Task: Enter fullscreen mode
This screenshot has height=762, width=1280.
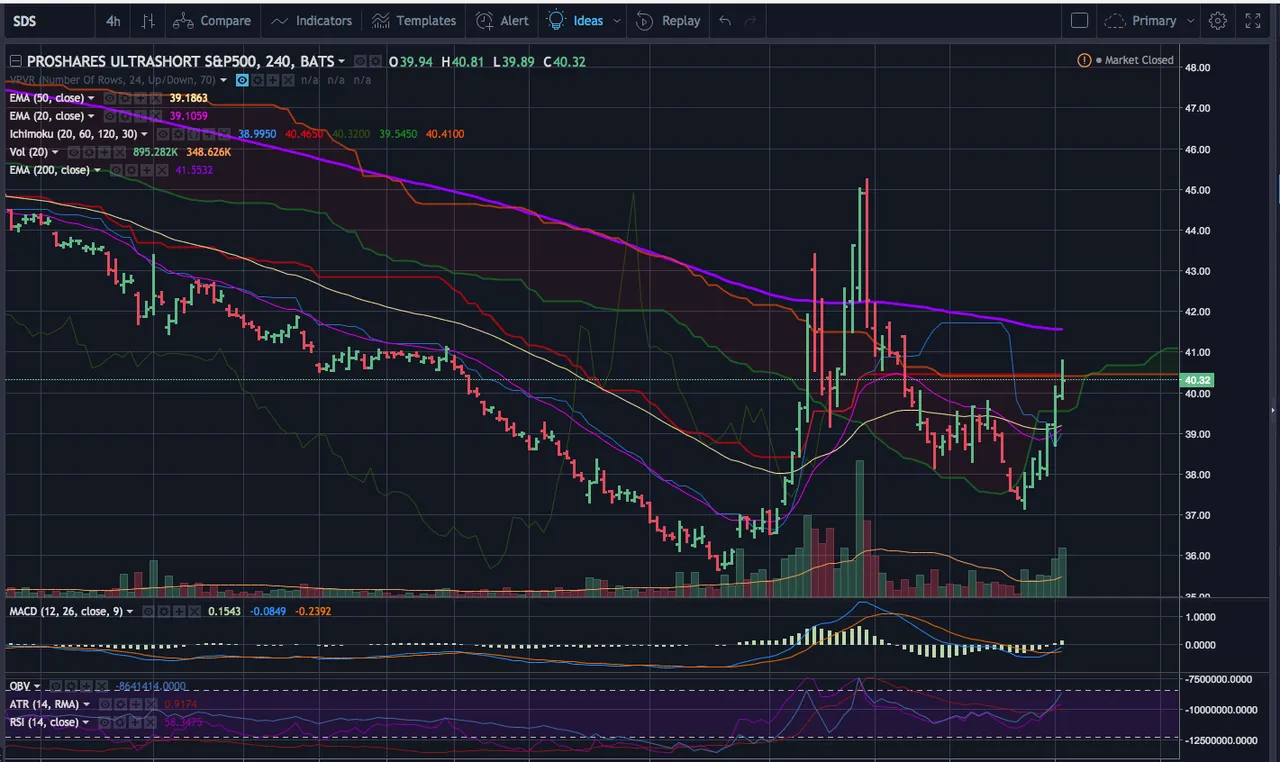Action: 1252,21
